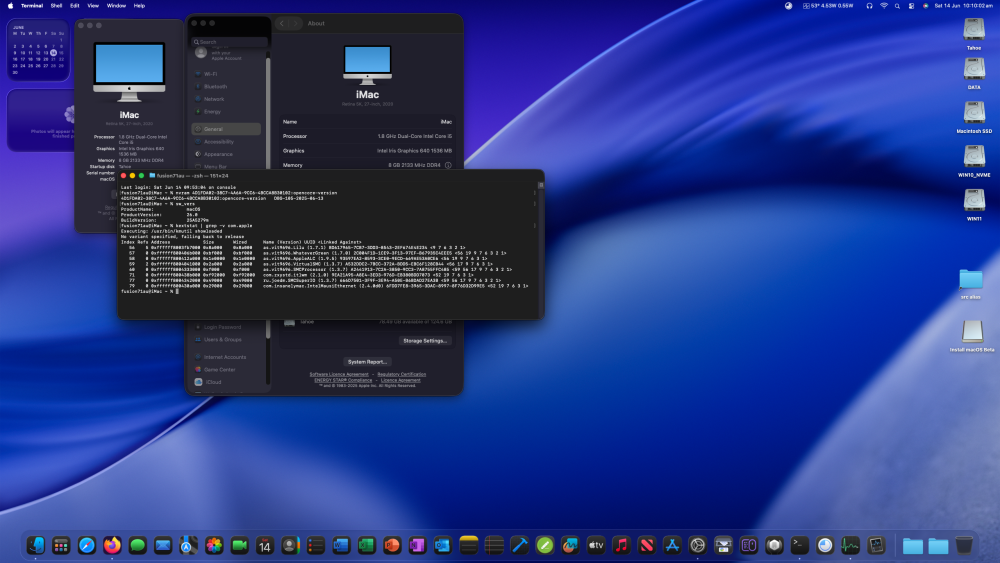Open Calendar showing 14 in Dock
This screenshot has height=563, width=1000.
point(265,545)
